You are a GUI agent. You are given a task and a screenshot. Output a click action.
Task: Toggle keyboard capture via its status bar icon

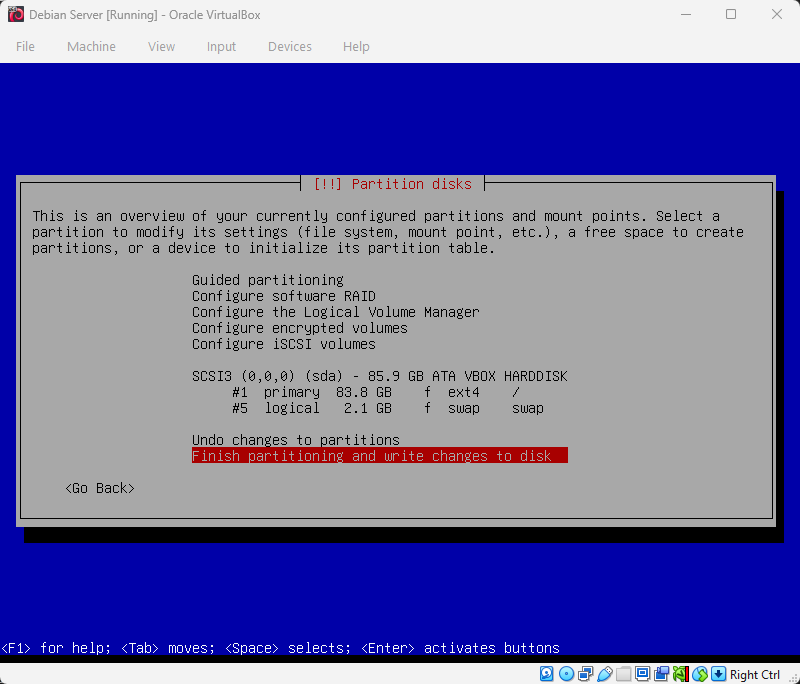[716, 673]
